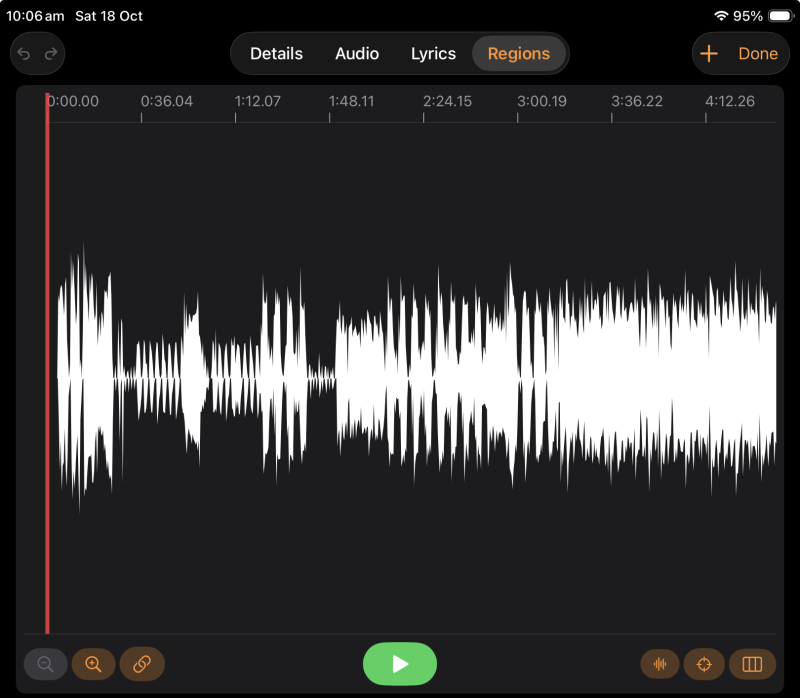This screenshot has height=698, width=800.
Task: Click the 0:36.04 mark on timeline ruler
Action: 166,102
